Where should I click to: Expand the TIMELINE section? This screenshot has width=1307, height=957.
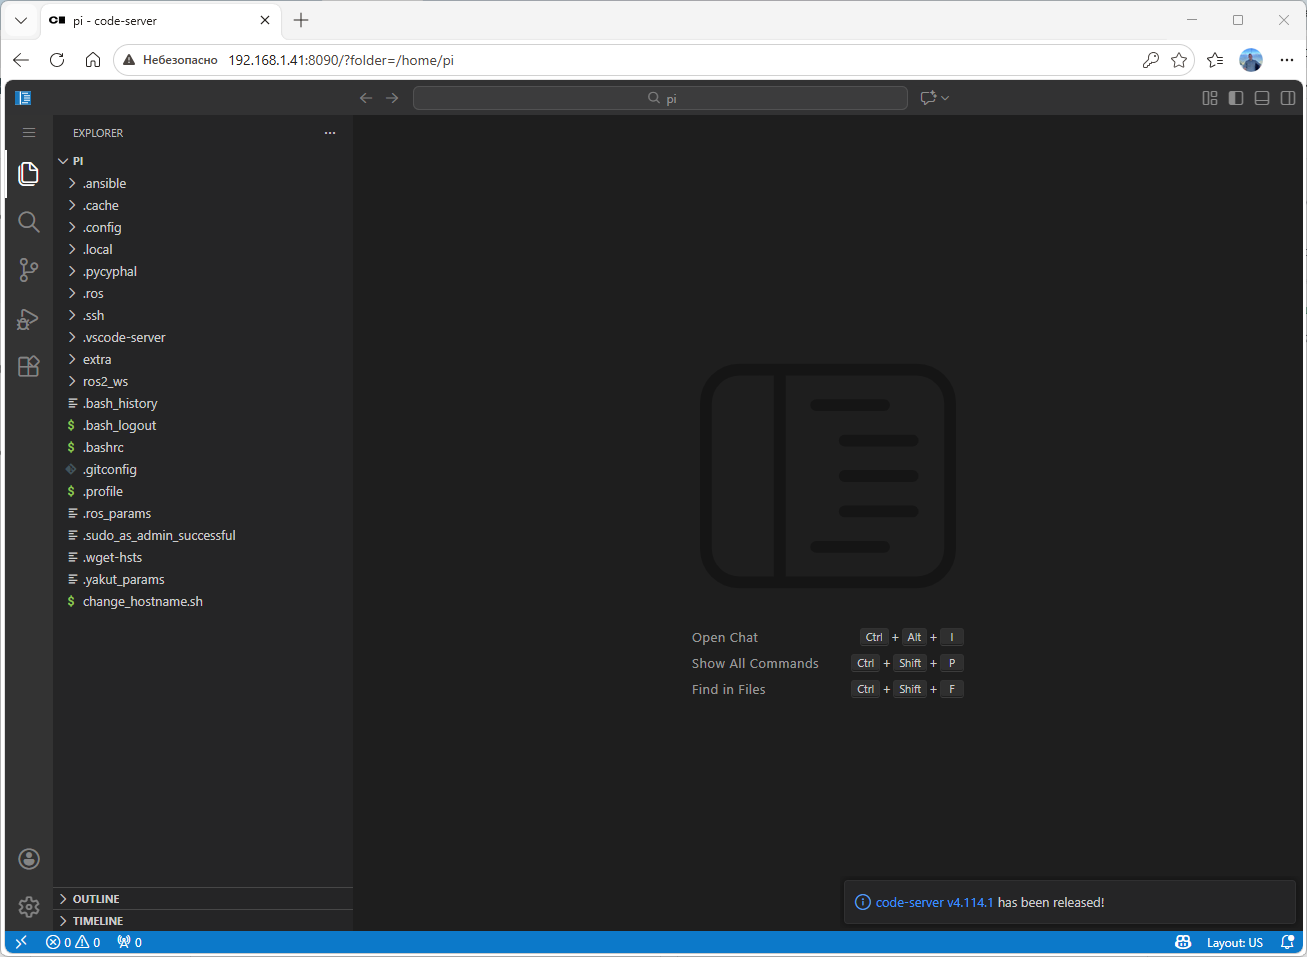[98, 921]
